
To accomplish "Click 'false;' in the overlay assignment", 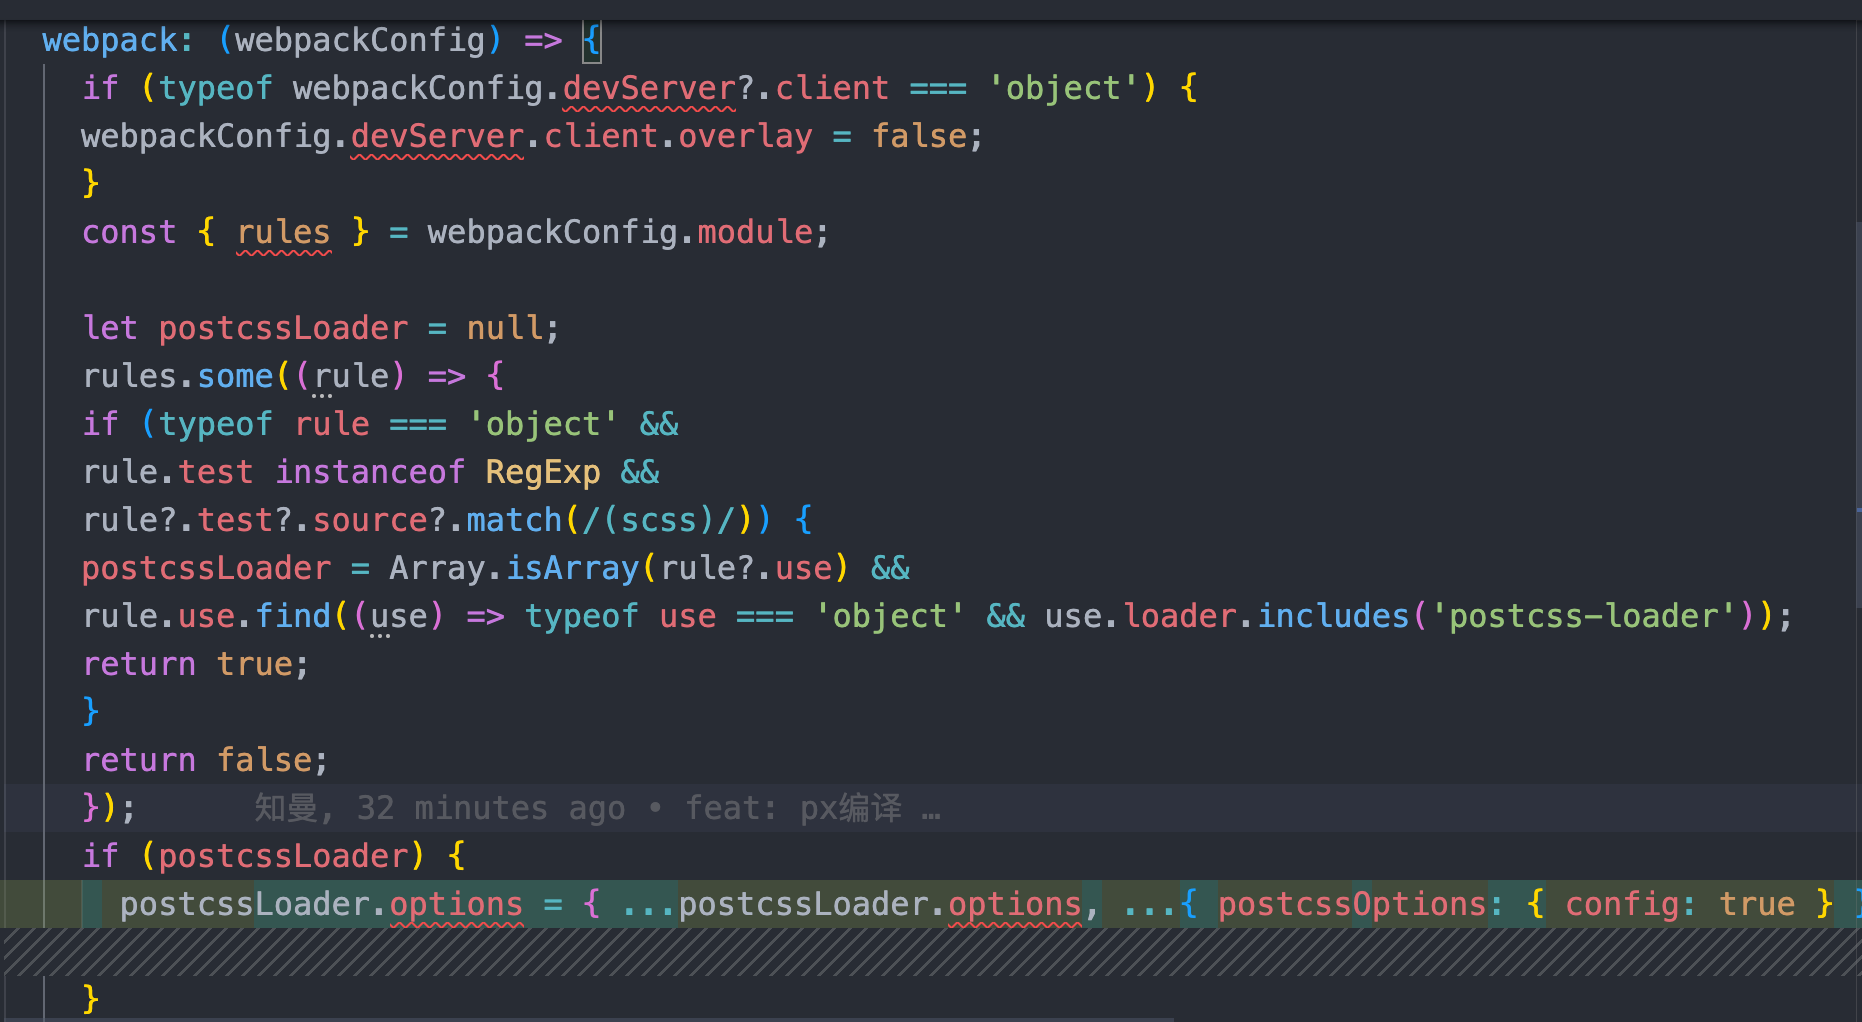I will pos(928,136).
